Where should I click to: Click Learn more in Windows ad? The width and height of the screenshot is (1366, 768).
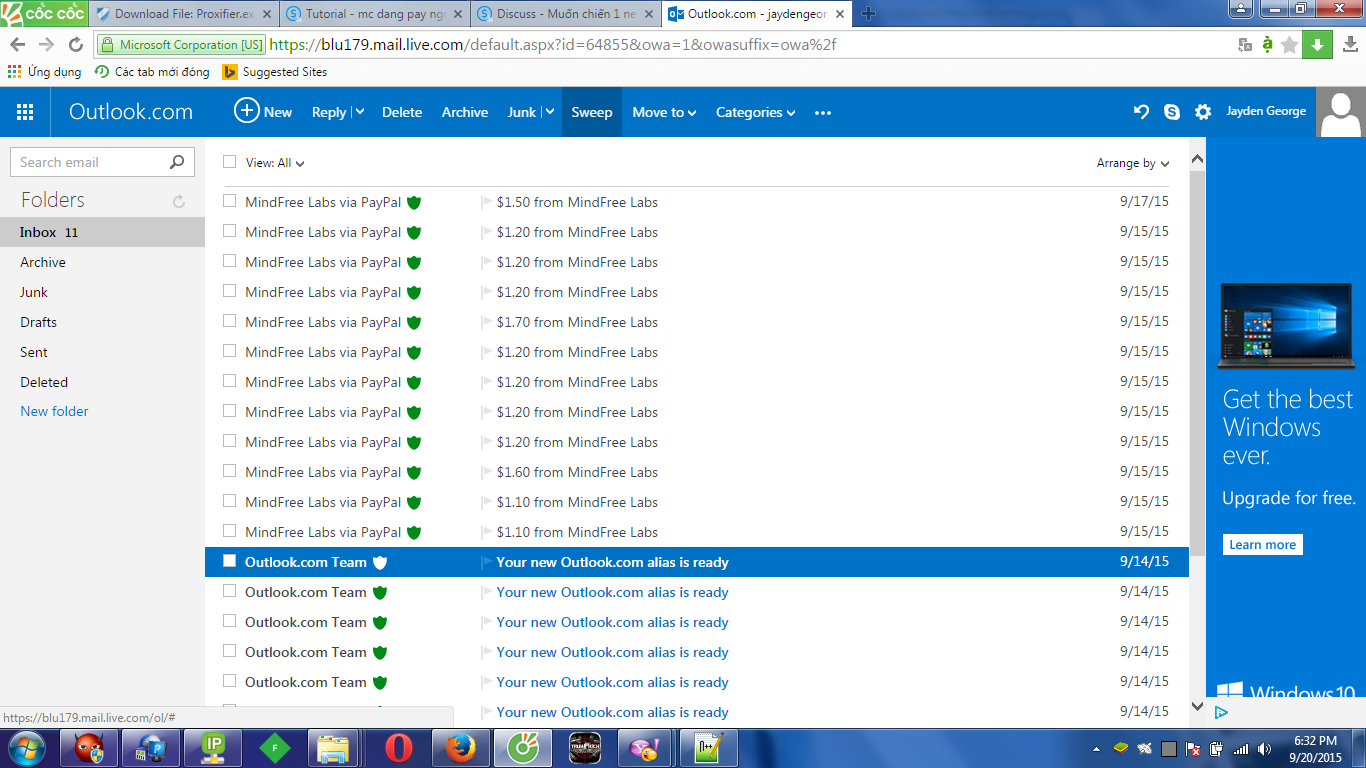[1262, 545]
